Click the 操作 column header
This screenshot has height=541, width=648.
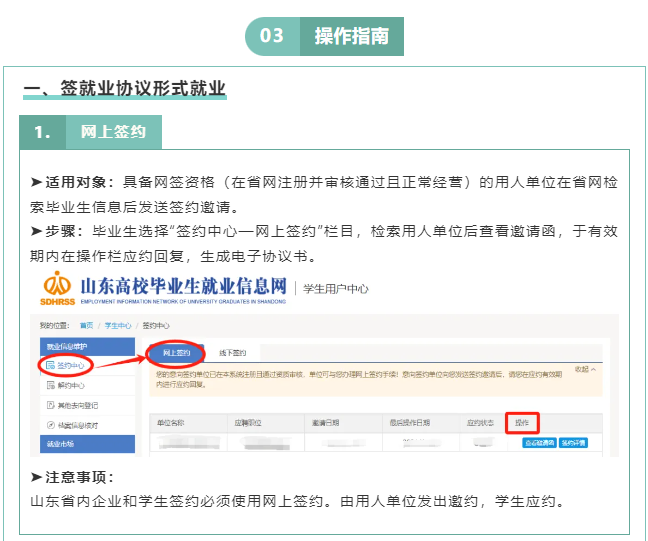click(521, 423)
